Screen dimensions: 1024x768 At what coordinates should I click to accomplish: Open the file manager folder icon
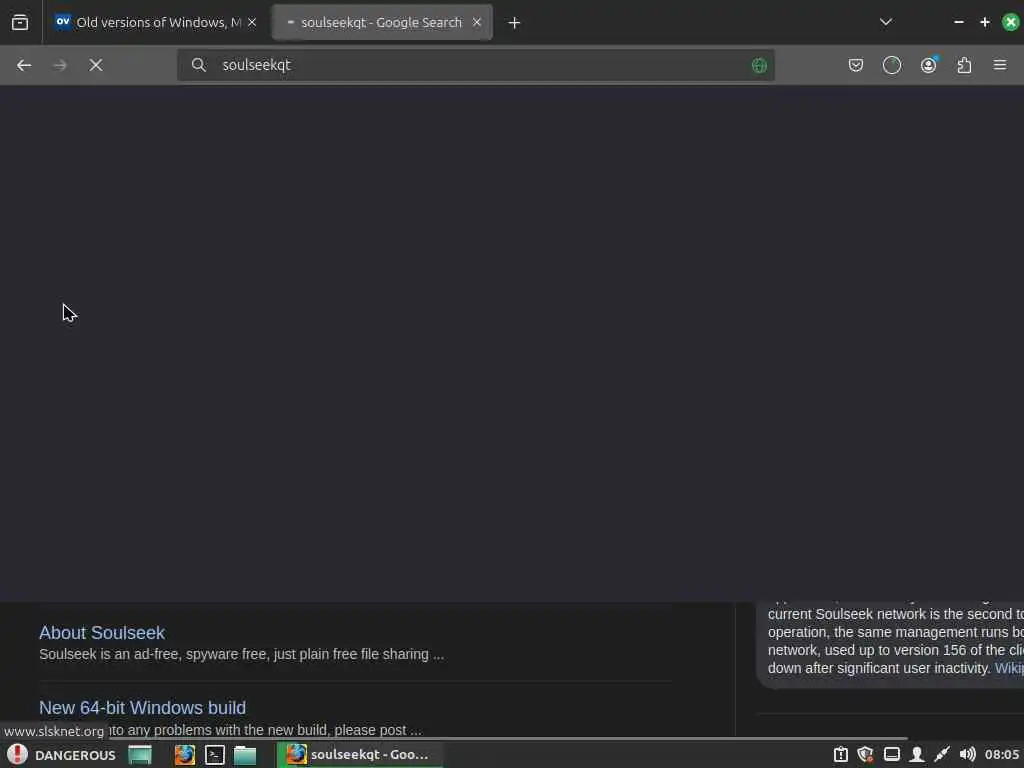tap(245, 755)
